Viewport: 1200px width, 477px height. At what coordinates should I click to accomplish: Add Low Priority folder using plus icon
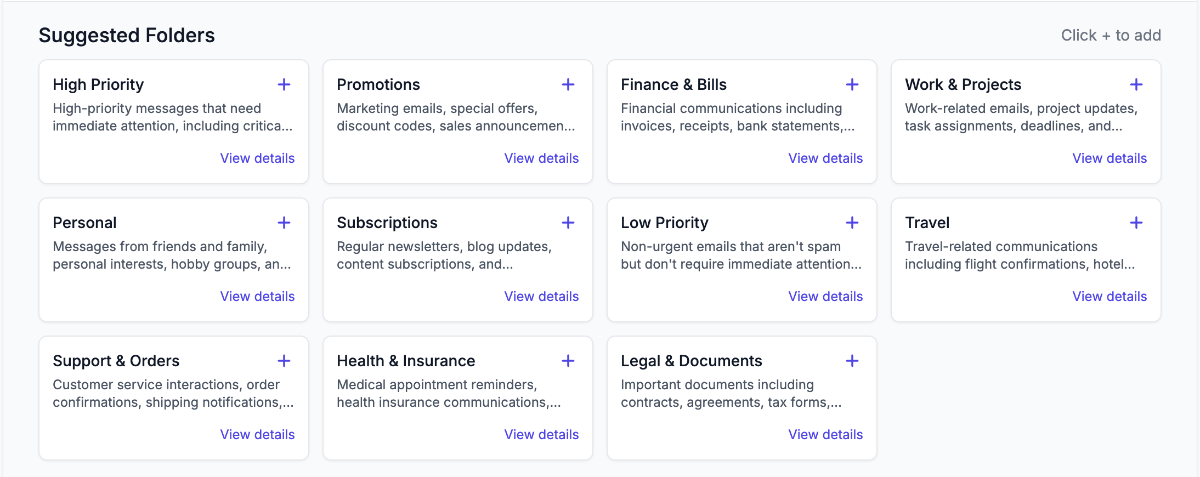pos(852,223)
